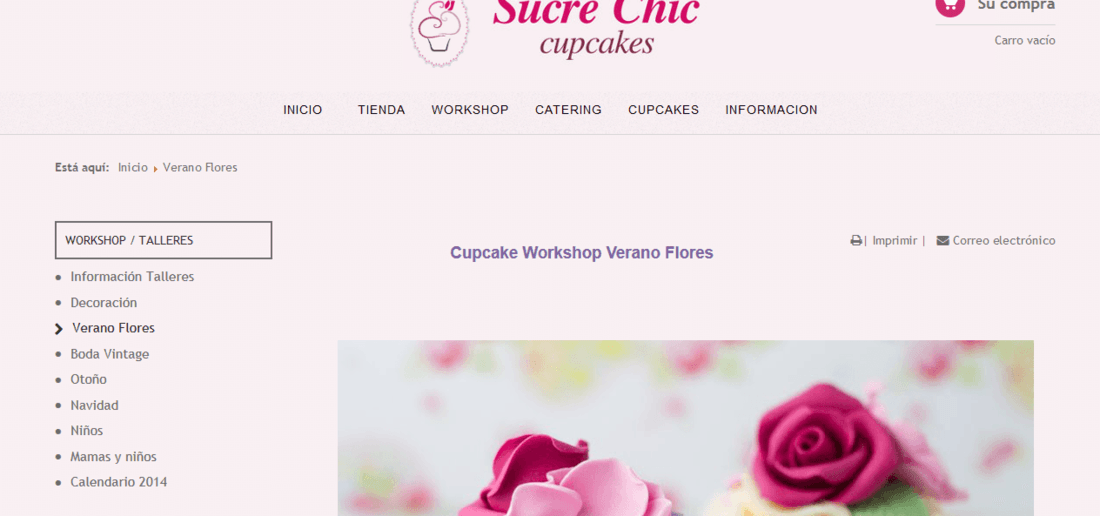The image size is (1100, 516).
Task: Click the pink rose cupcake photo
Action: (685, 428)
